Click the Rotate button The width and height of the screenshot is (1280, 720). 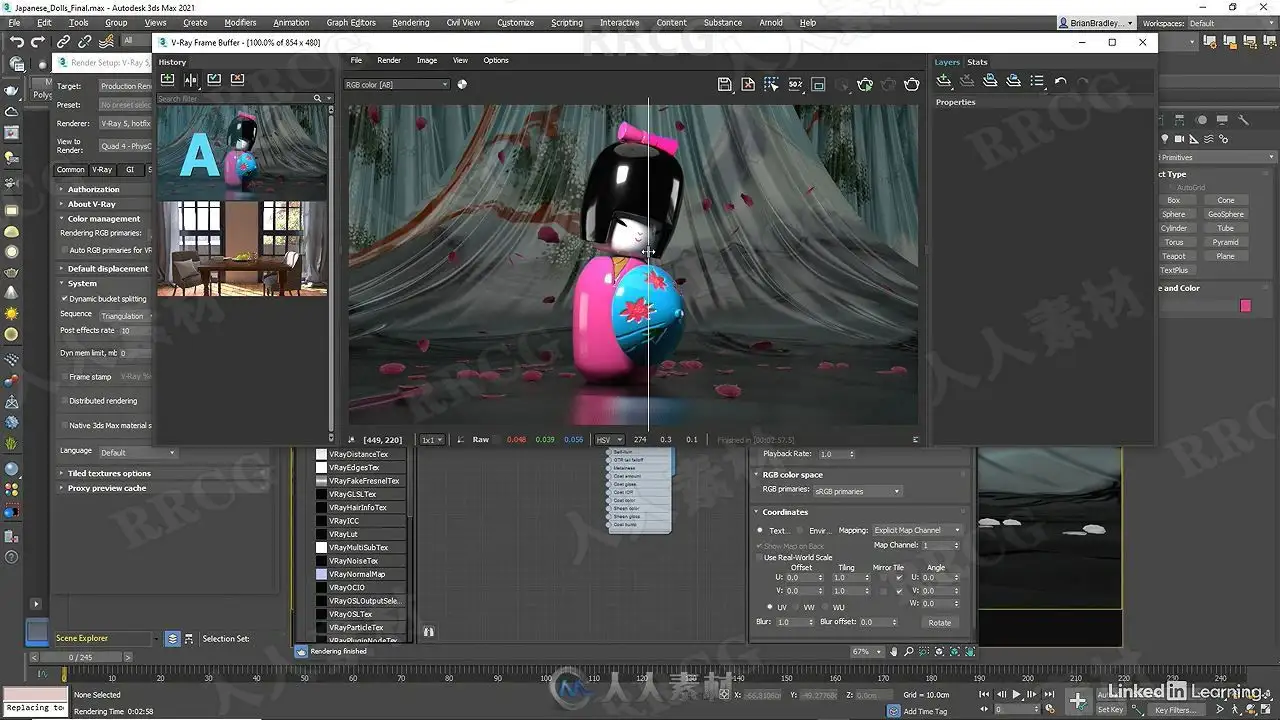(940, 622)
